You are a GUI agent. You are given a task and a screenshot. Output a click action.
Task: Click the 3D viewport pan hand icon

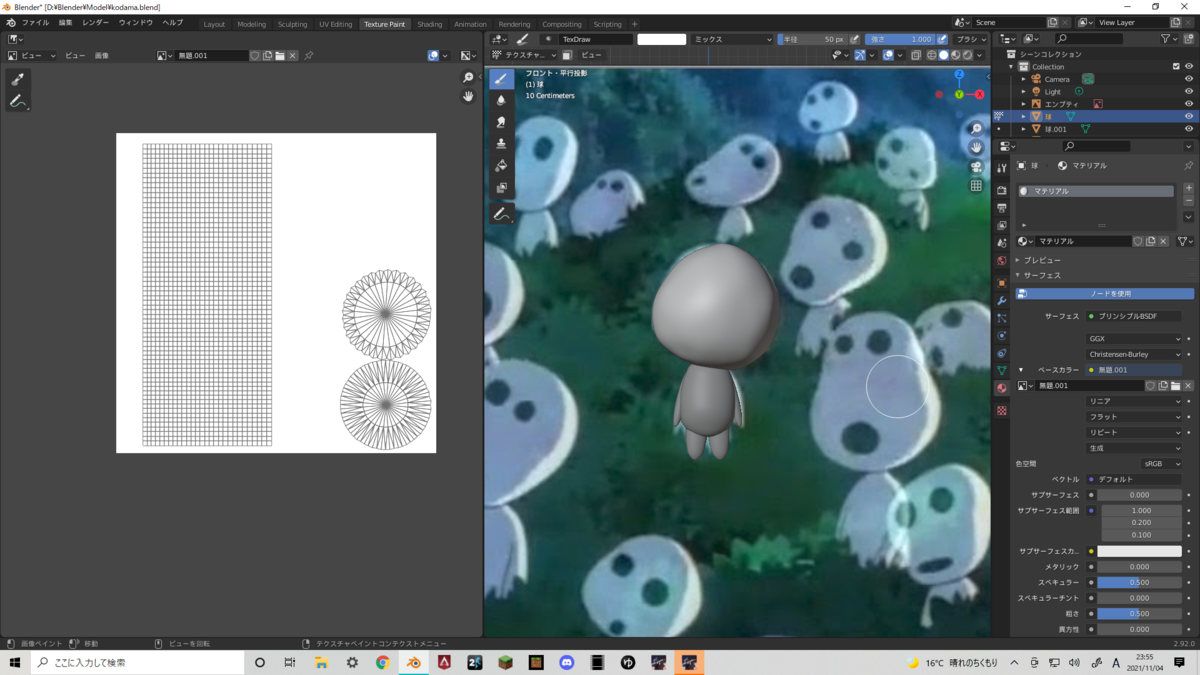pyautogui.click(x=976, y=148)
